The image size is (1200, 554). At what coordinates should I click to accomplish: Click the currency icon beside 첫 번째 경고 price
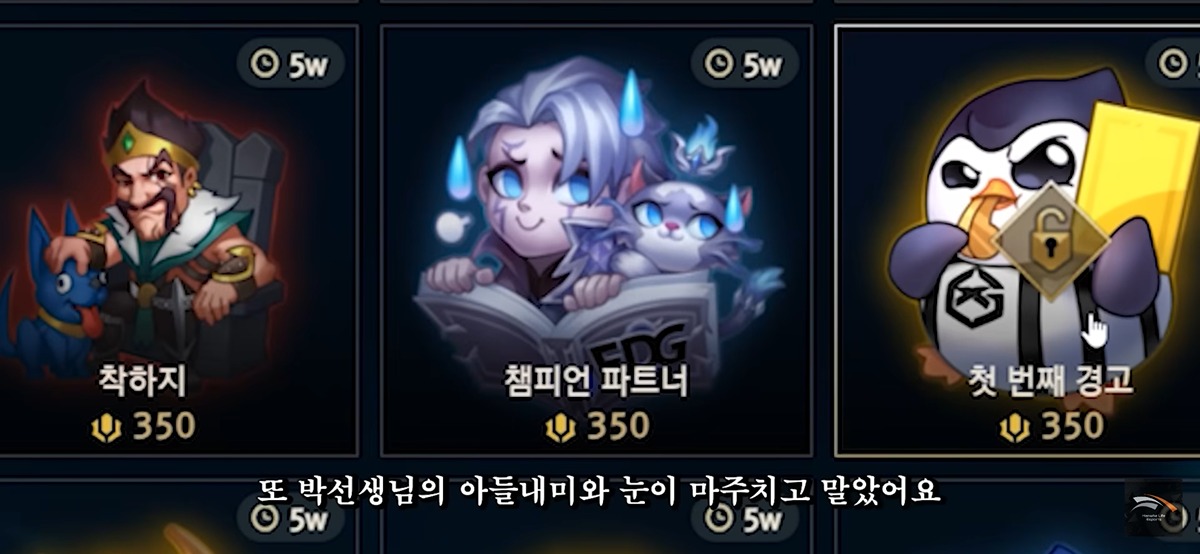coord(1015,427)
